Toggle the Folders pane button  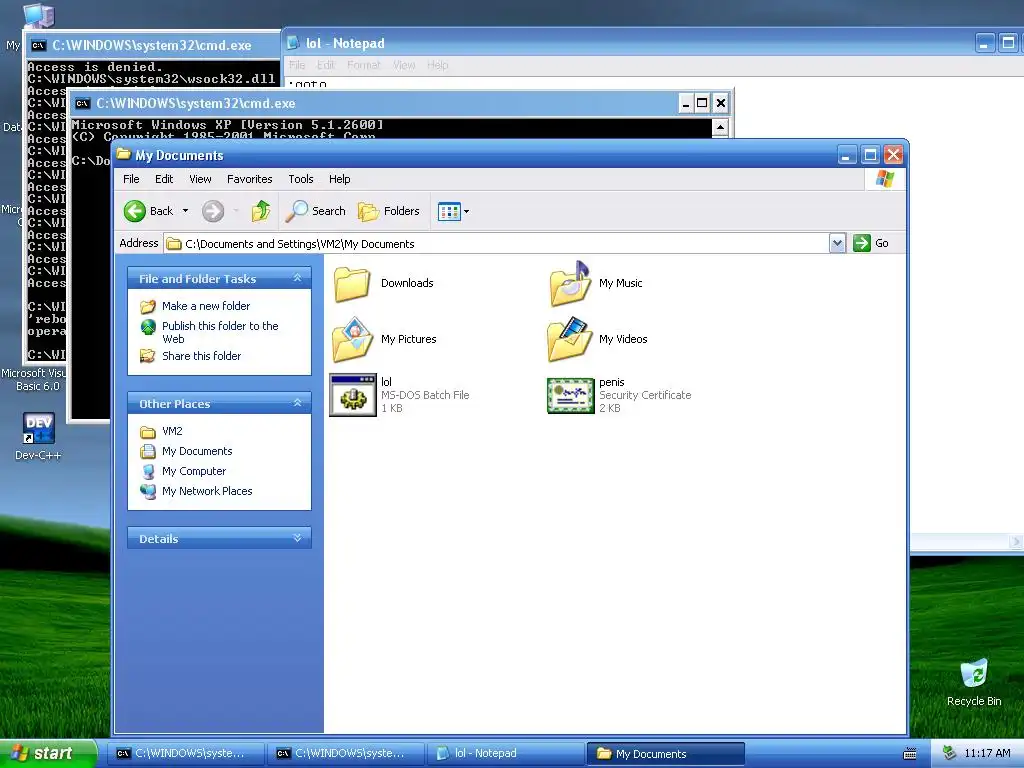coord(389,211)
